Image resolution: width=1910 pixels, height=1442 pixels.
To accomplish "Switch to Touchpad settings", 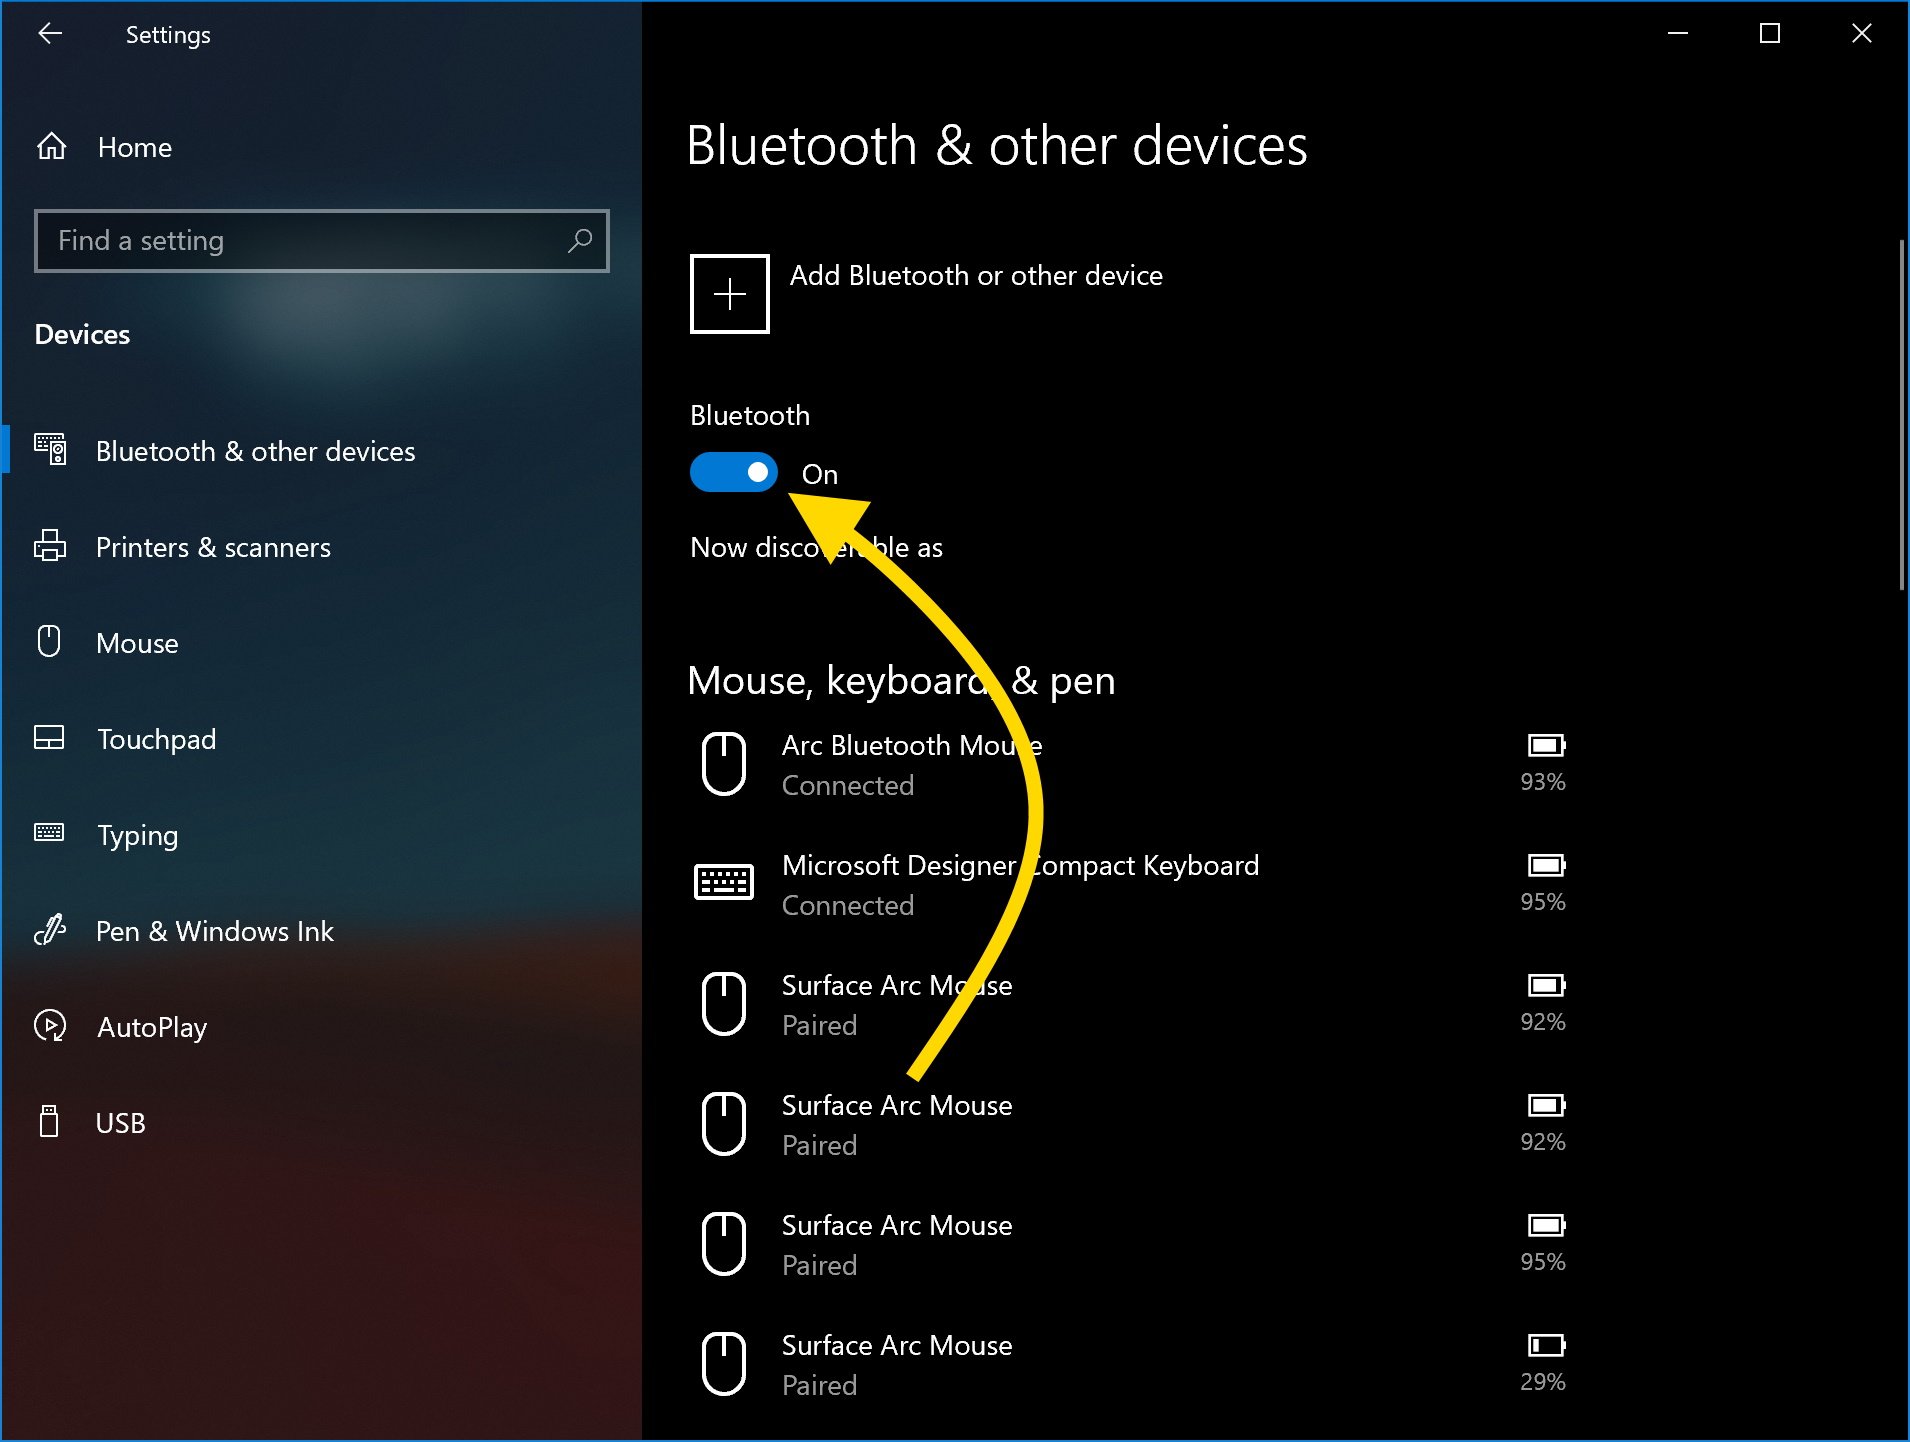I will [156, 739].
